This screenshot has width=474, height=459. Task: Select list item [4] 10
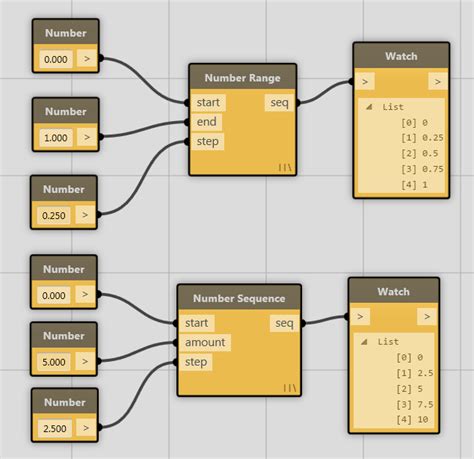coord(412,419)
